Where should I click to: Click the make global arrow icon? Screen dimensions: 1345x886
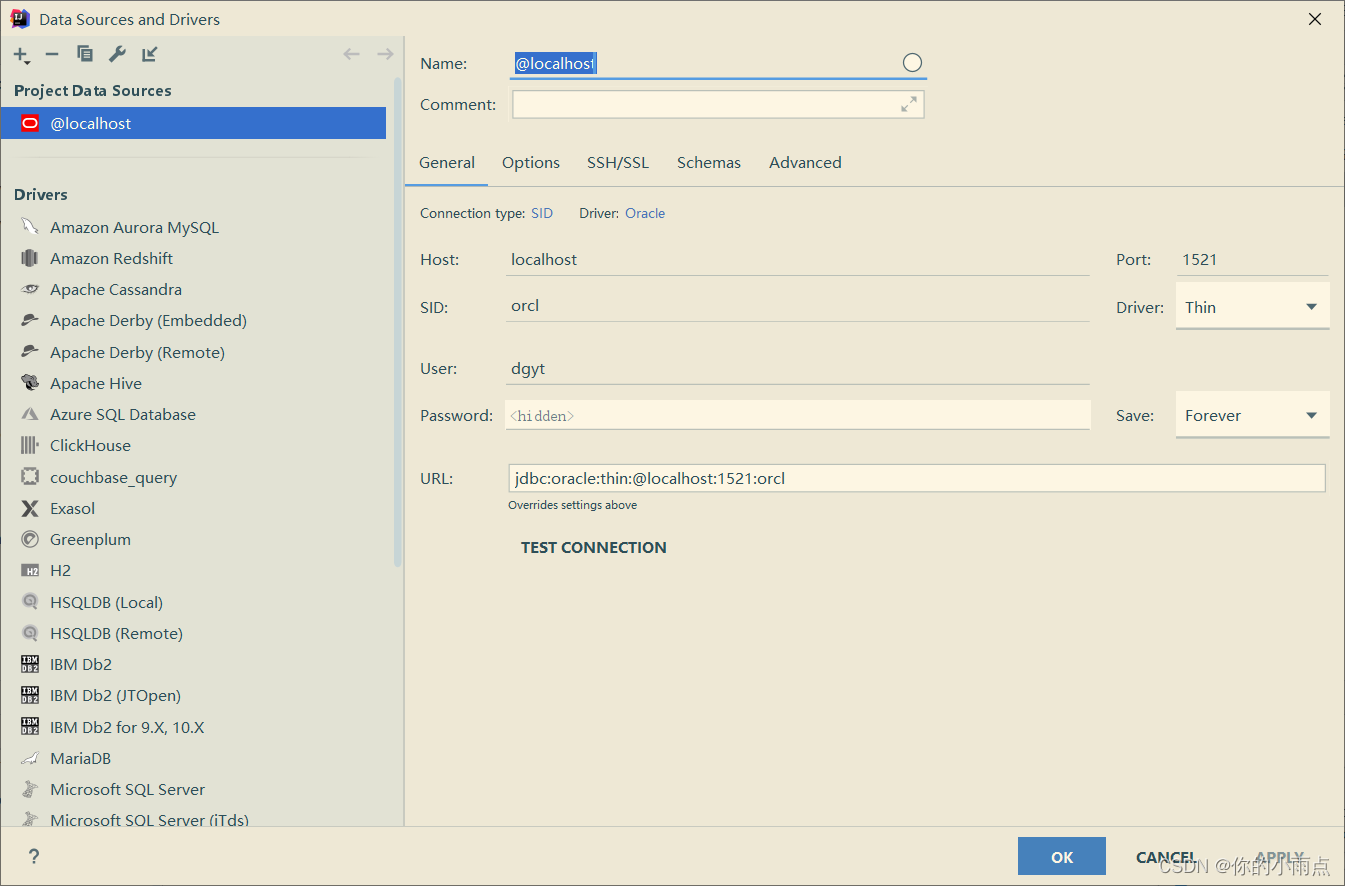point(150,54)
